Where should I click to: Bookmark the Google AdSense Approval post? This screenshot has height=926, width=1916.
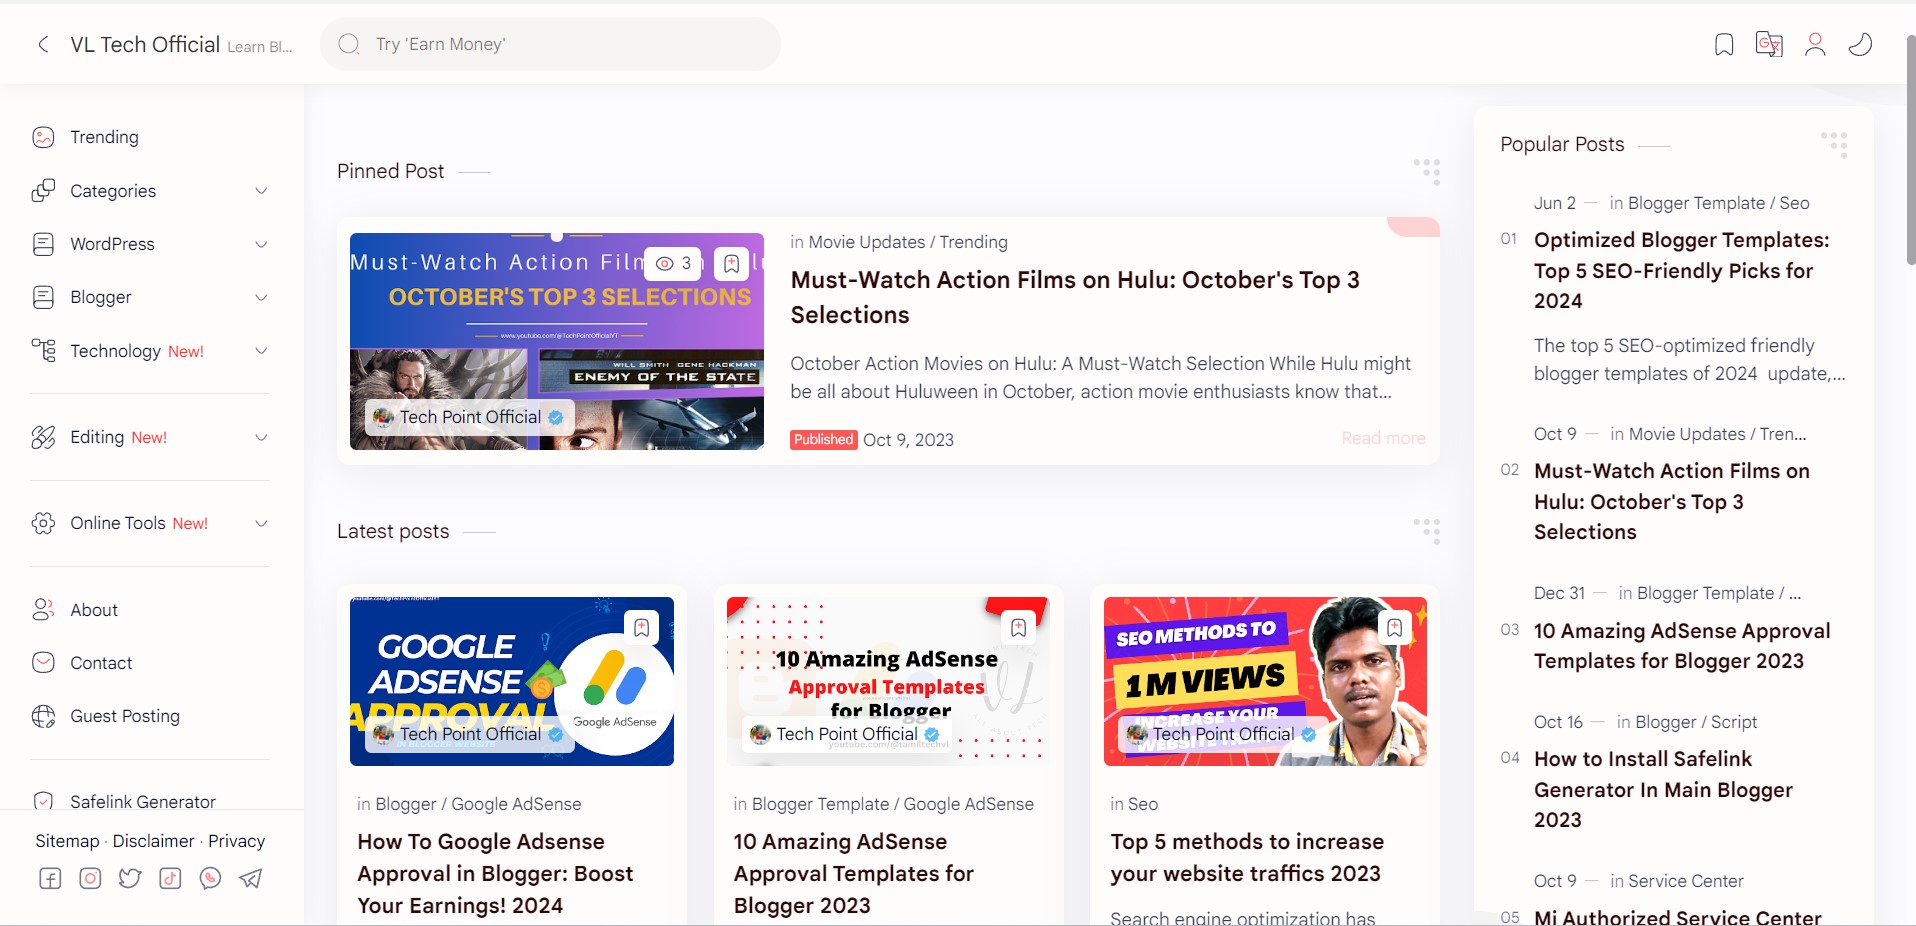tap(642, 627)
